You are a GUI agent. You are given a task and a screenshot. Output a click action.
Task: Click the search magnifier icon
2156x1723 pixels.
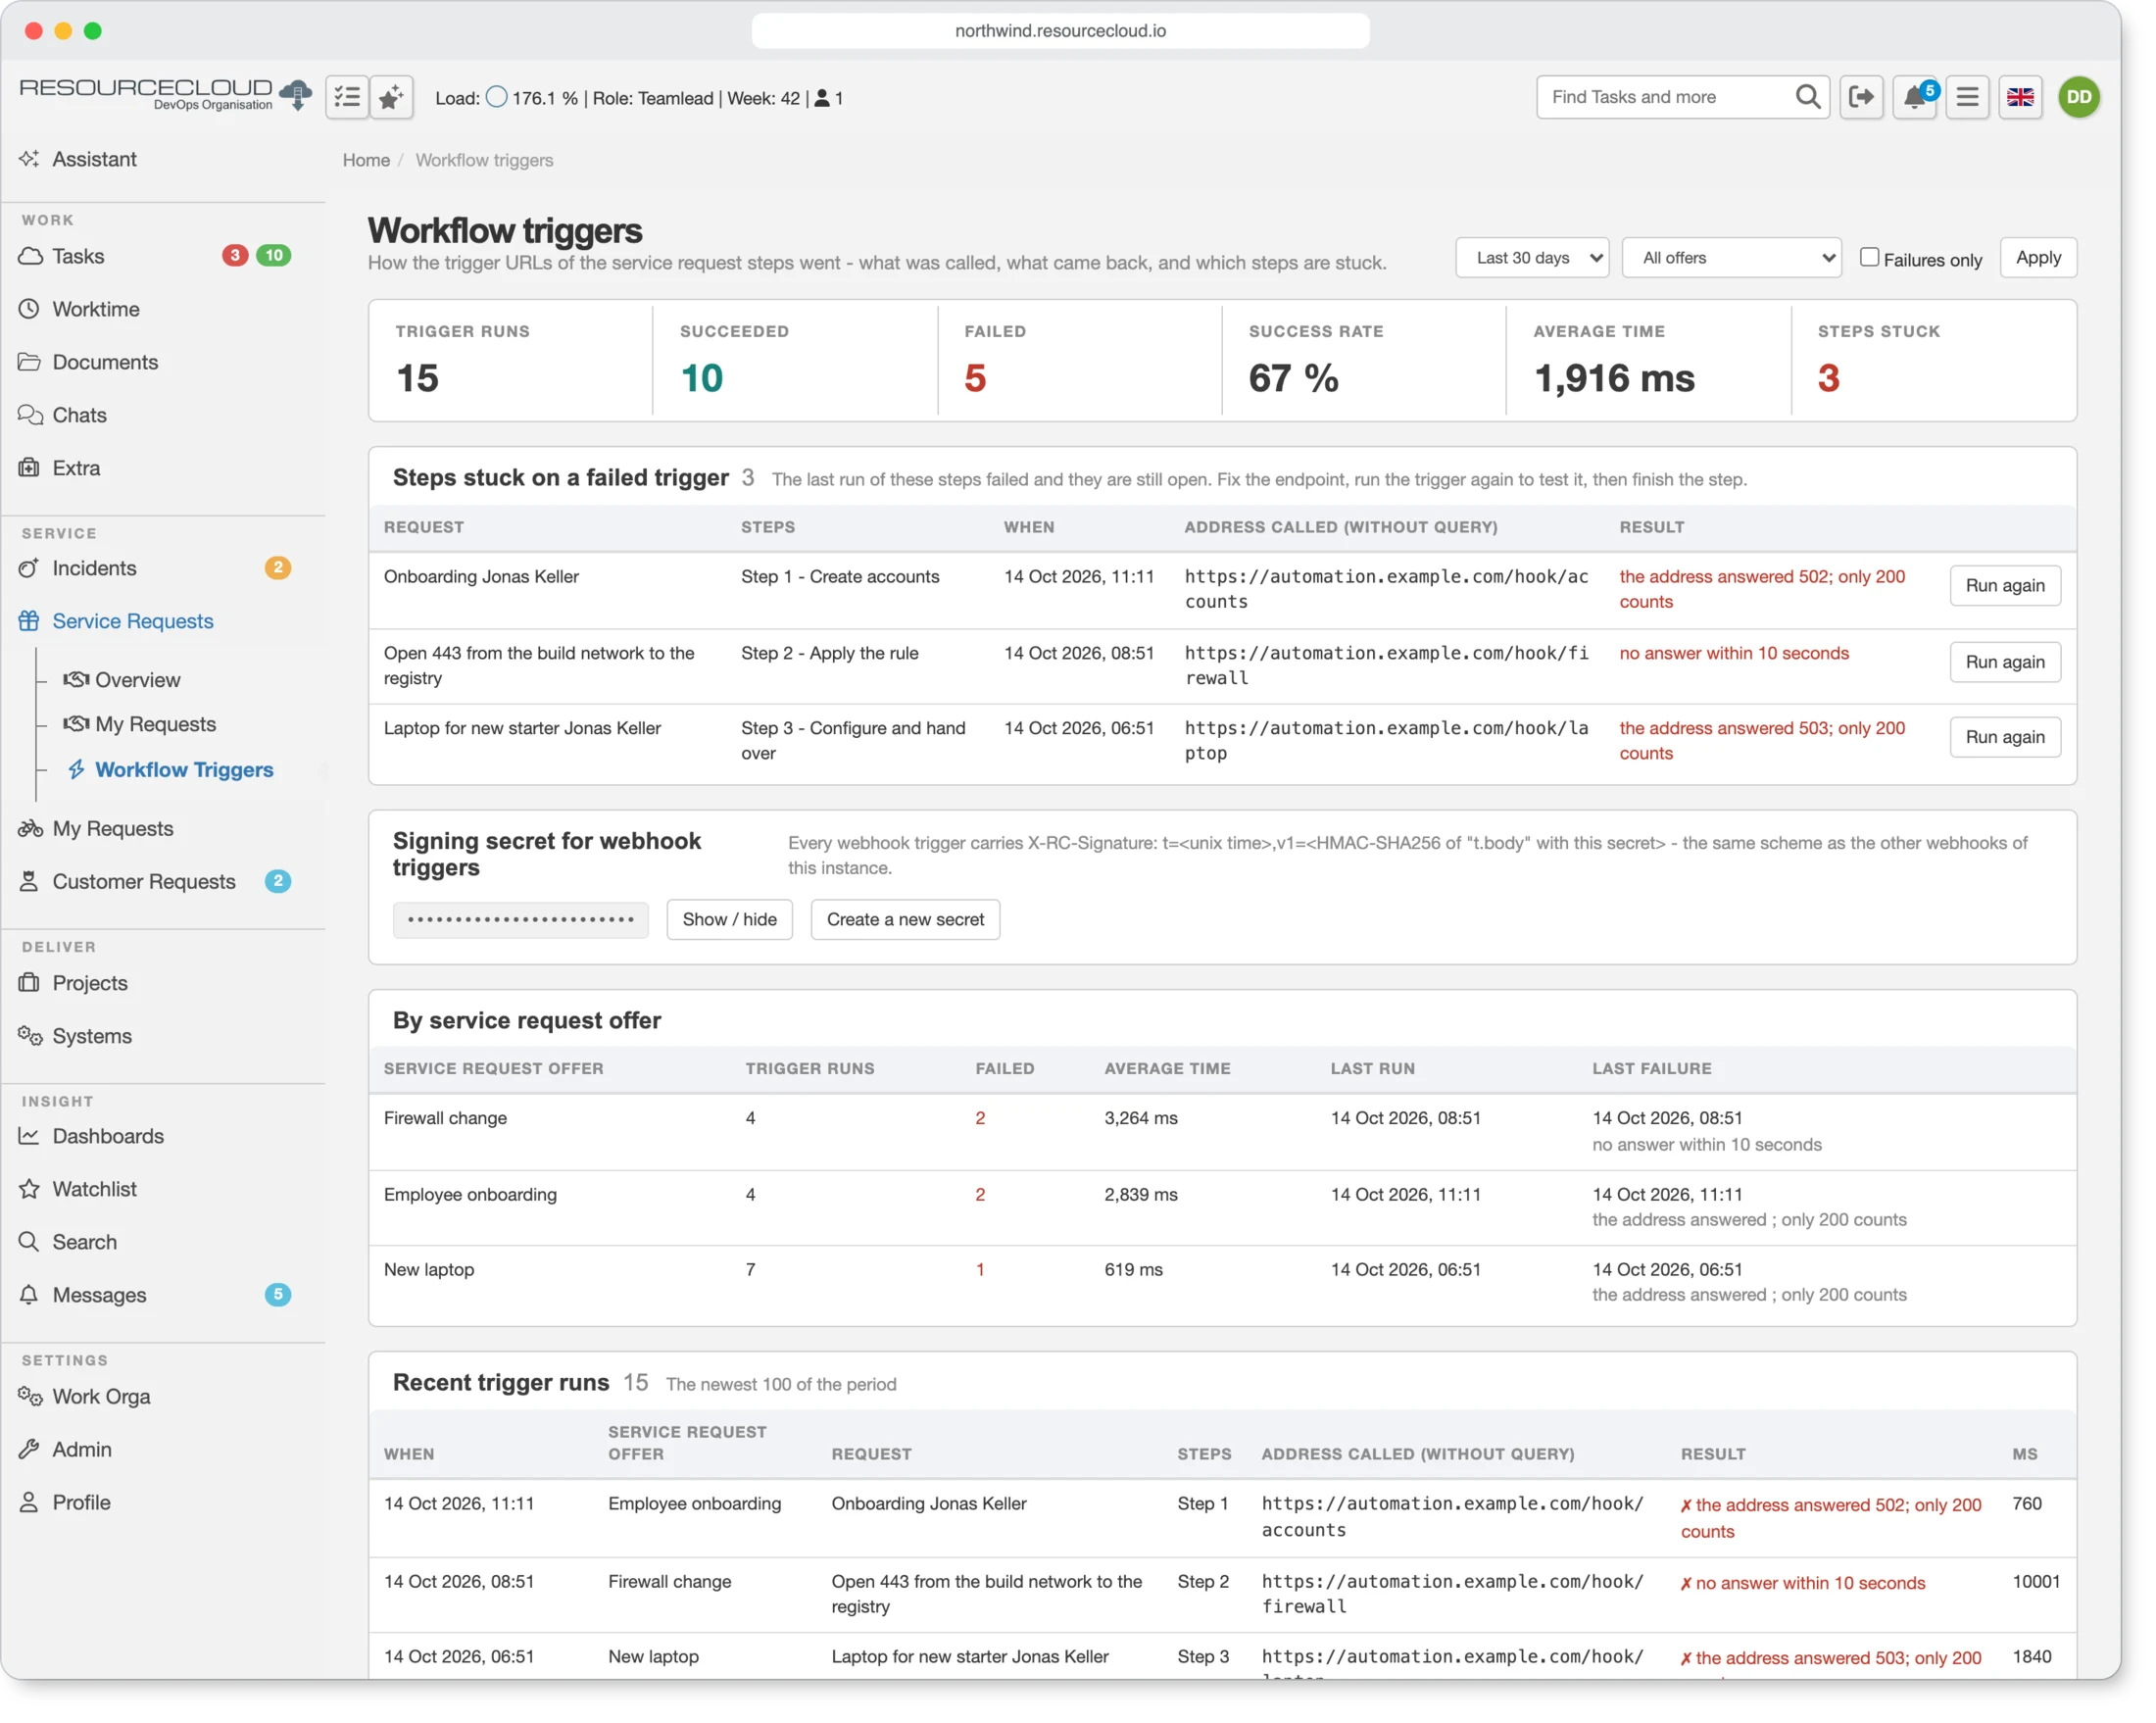[1807, 97]
